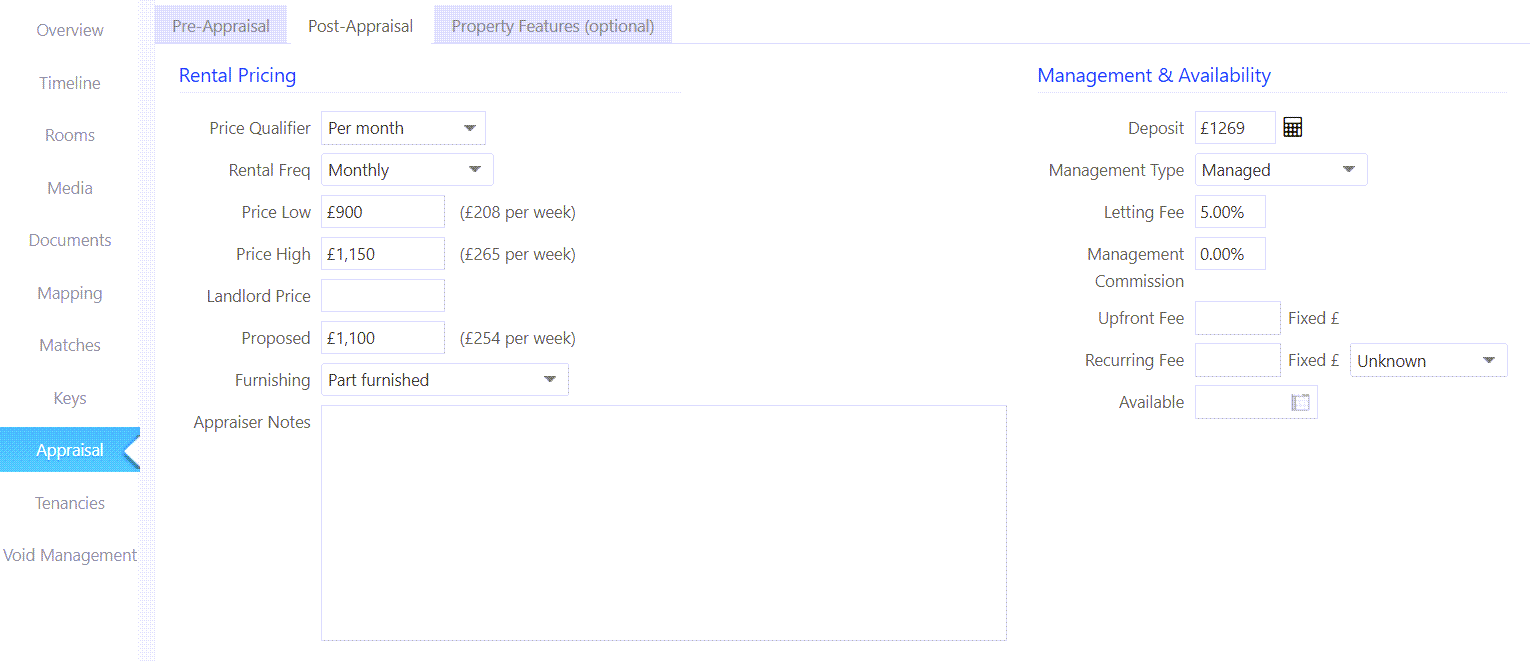This screenshot has height=662, width=1530.
Task: Open Void Management in sidebar
Action: tap(70, 555)
